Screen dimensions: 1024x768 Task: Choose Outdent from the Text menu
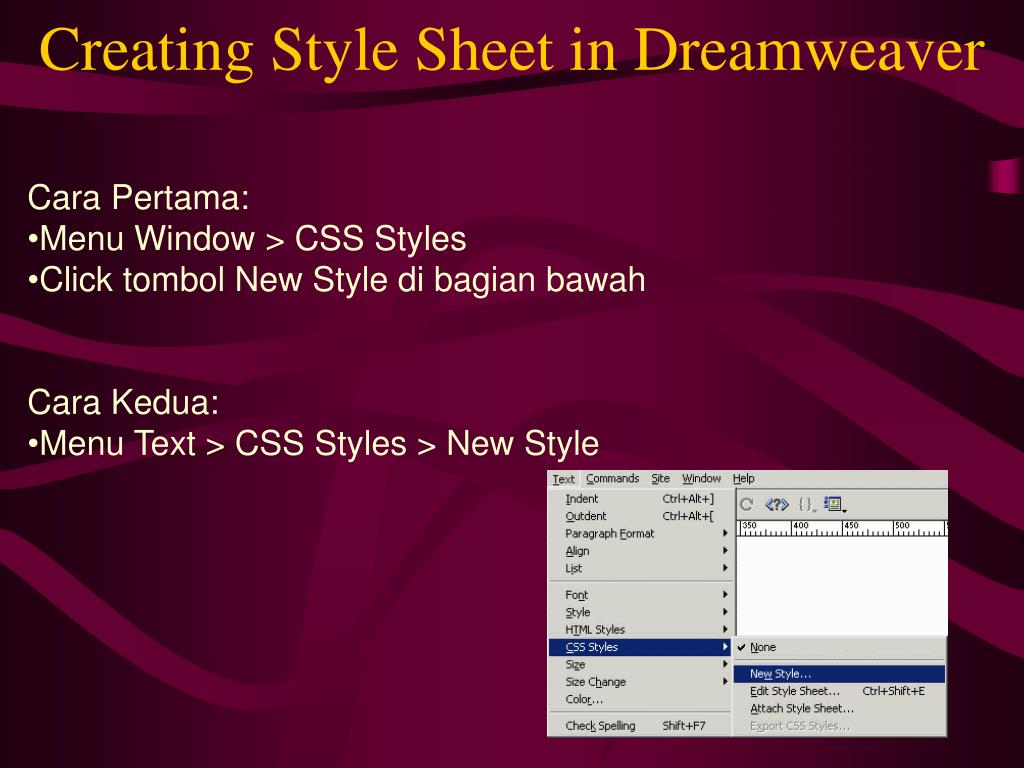640,517
